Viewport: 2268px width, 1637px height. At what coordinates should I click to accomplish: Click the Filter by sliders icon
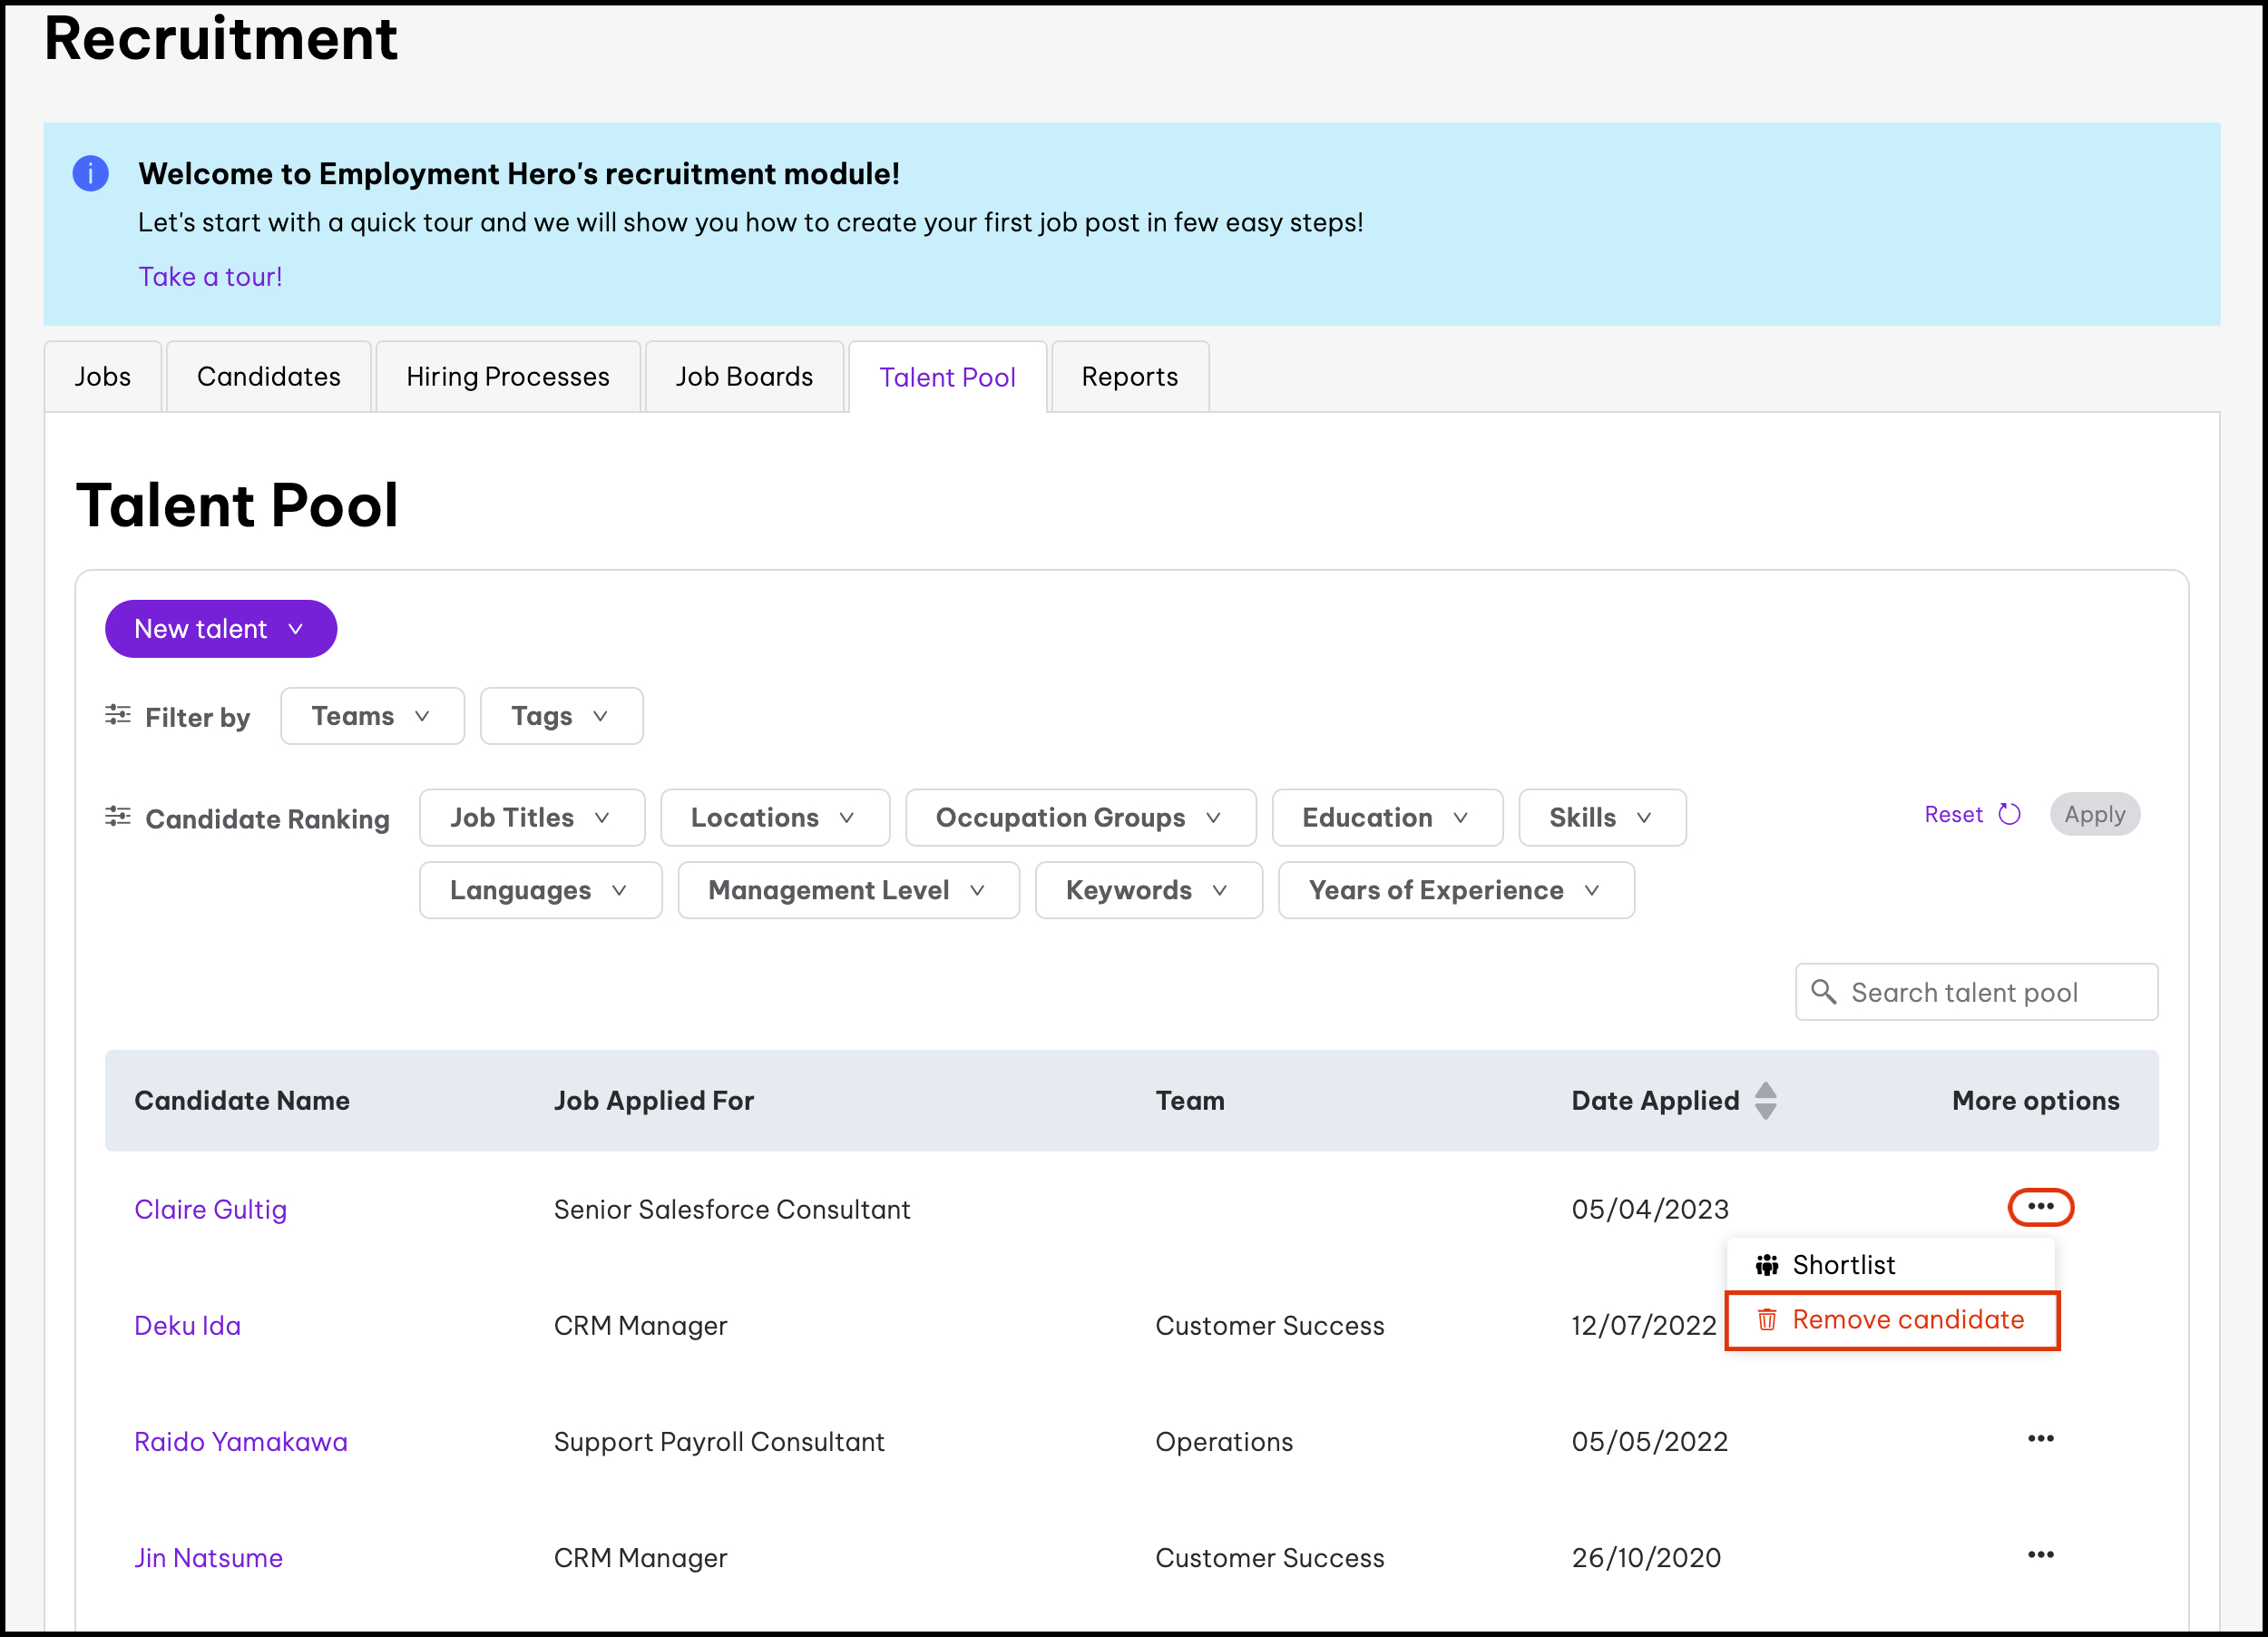[118, 715]
